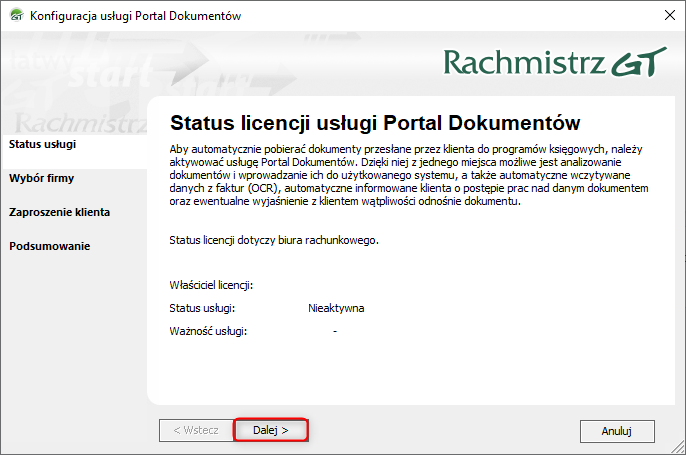Click the Anuluj button
The height and width of the screenshot is (455, 686).
(617, 431)
